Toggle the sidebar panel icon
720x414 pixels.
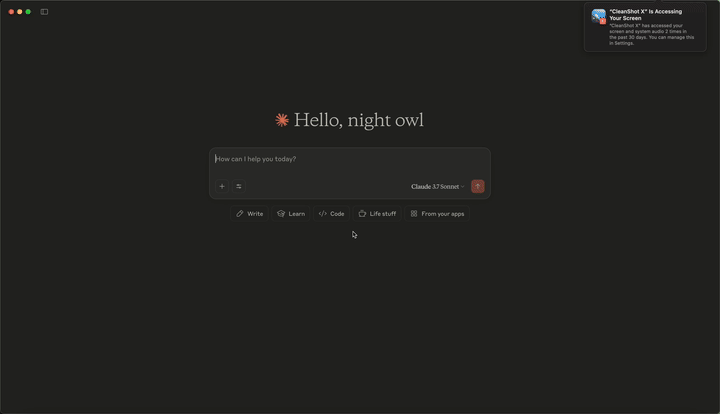44,12
